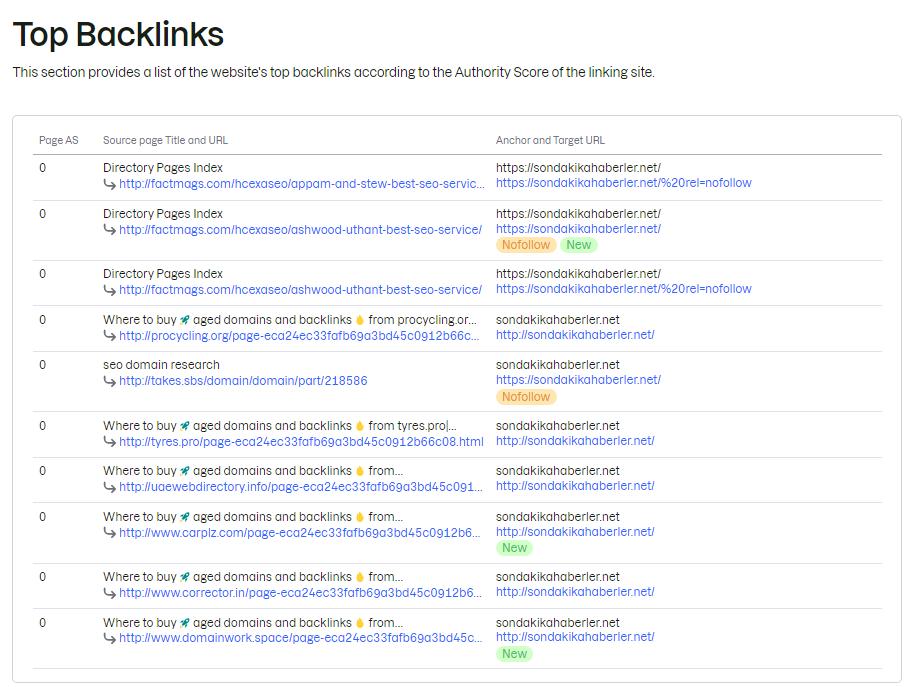
Task: Click the Page AS column header
Action: 58,140
